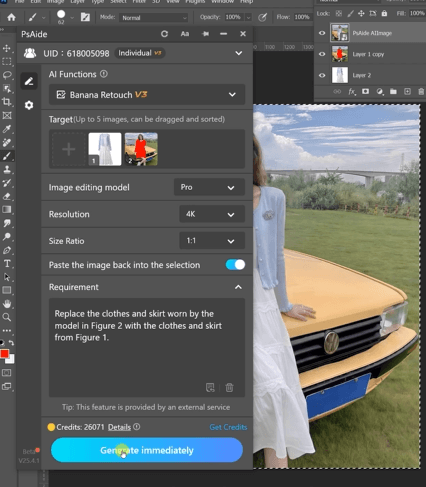
Task: Click the red foreground color swatch
Action: pyautogui.click(x=4, y=354)
